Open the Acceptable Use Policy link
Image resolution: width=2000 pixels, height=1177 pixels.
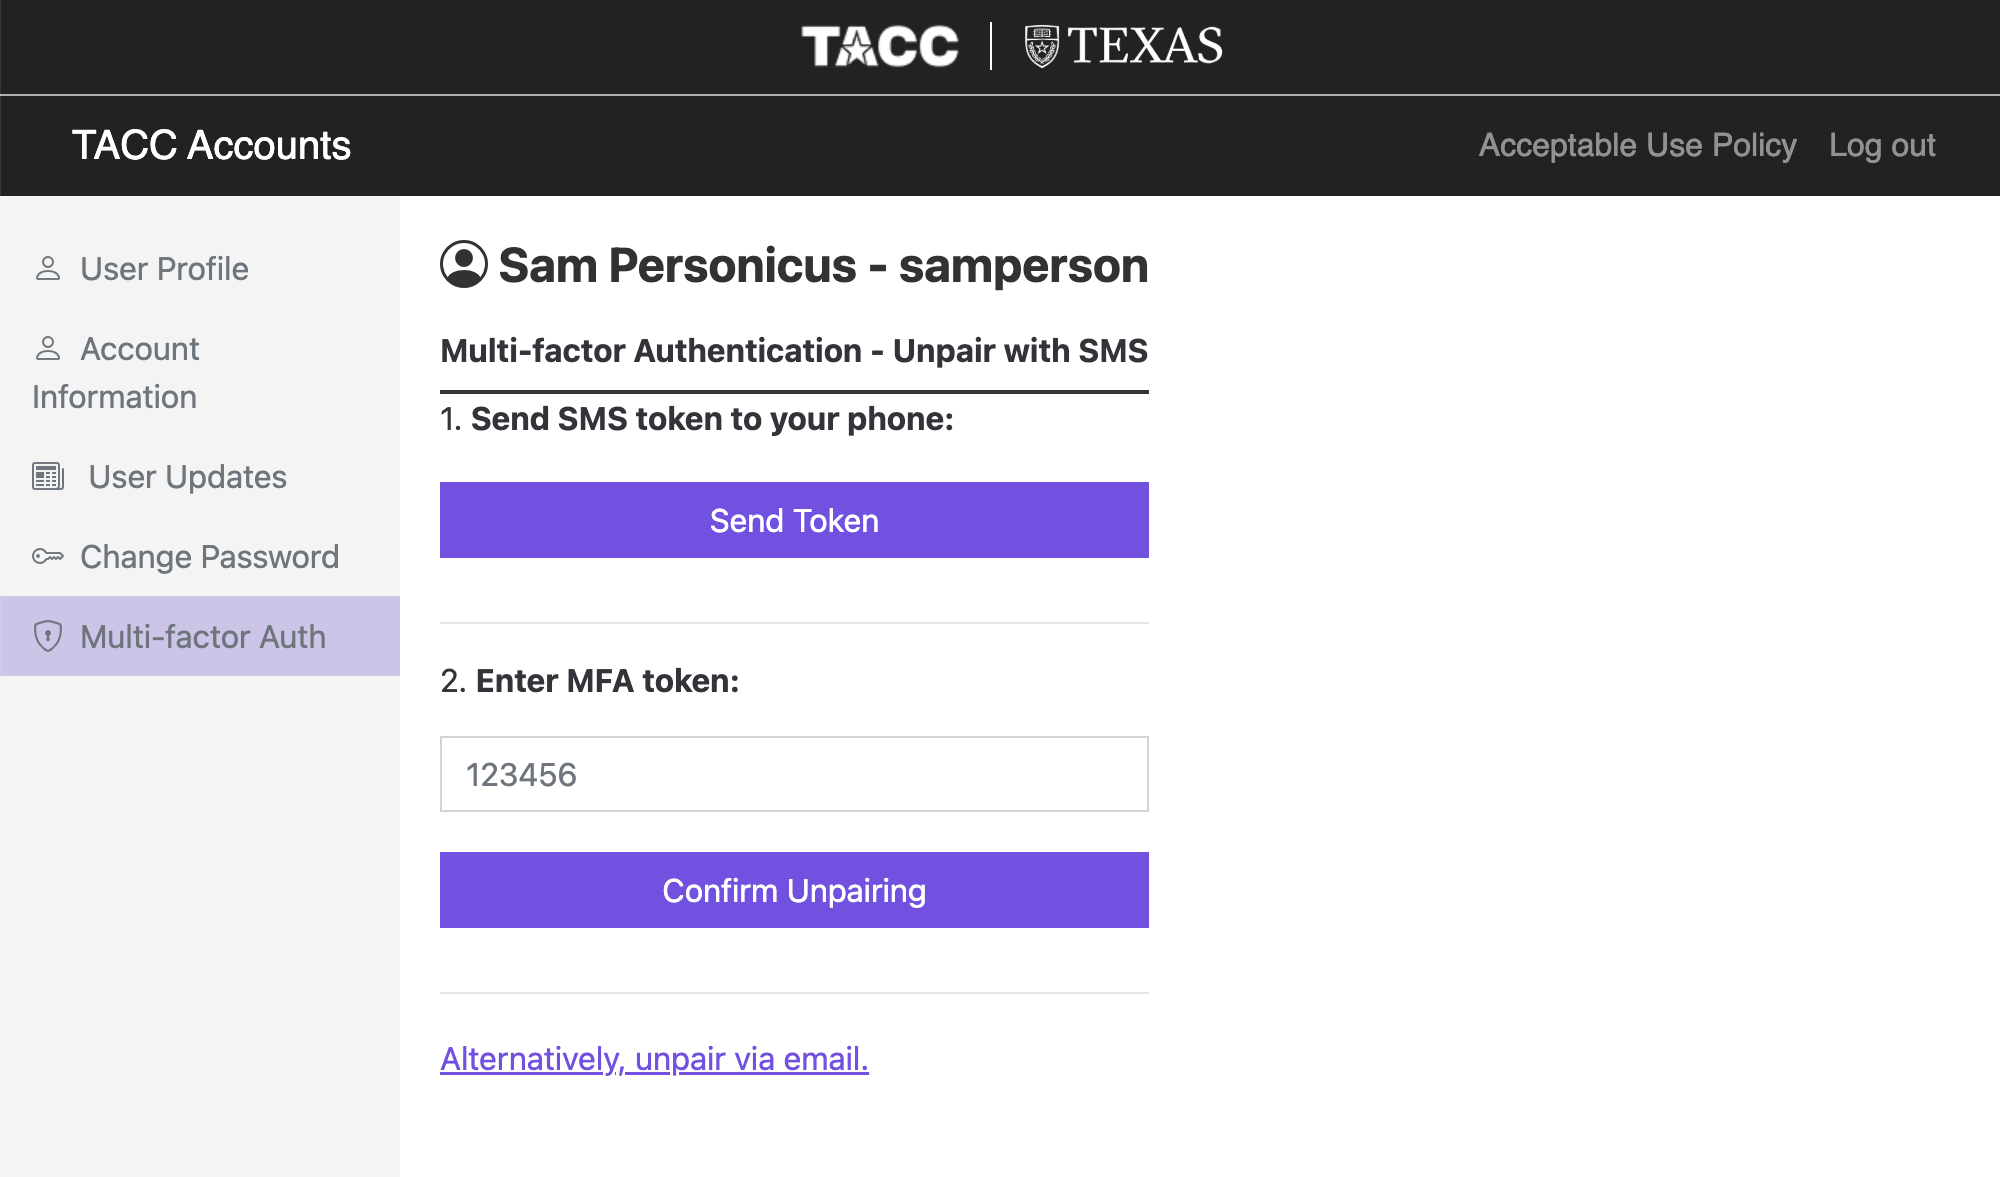pos(1637,145)
